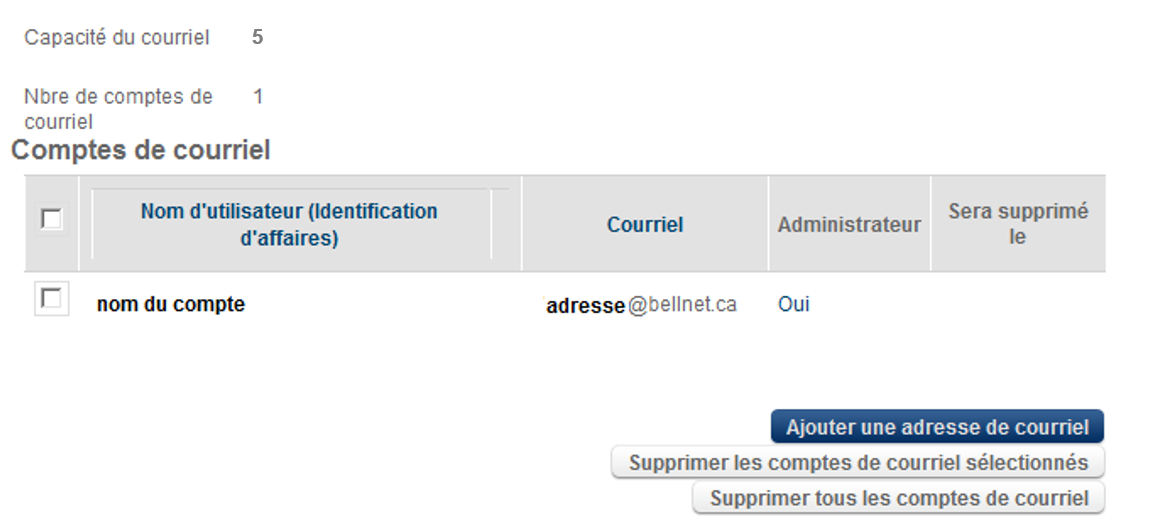Select the 'Nbre de comptes de courriel' label
The width and height of the screenshot is (1163, 529).
(x=118, y=109)
